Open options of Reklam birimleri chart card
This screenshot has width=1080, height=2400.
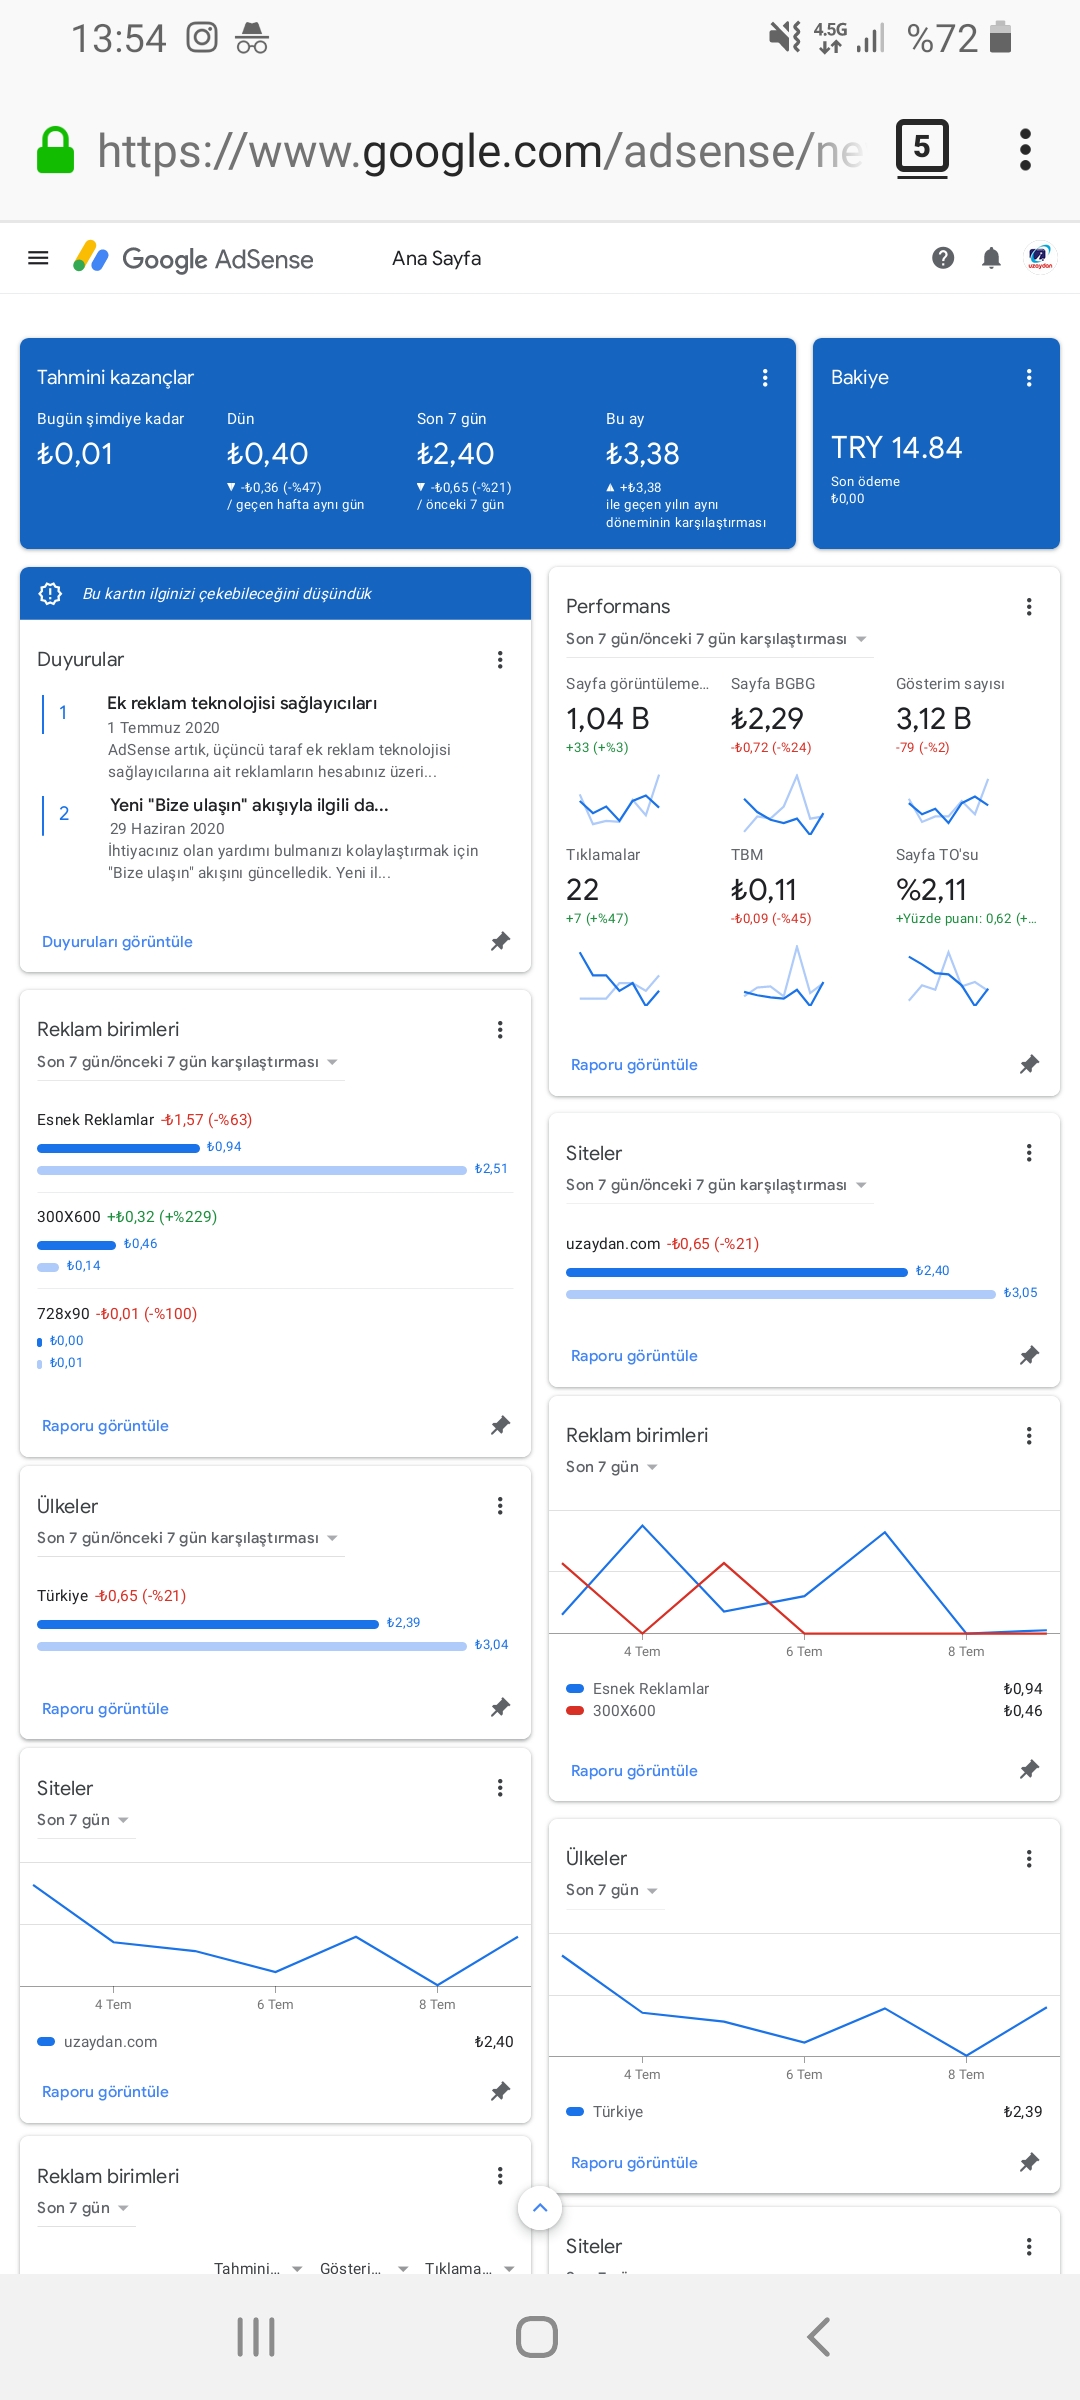[x=1028, y=1435]
